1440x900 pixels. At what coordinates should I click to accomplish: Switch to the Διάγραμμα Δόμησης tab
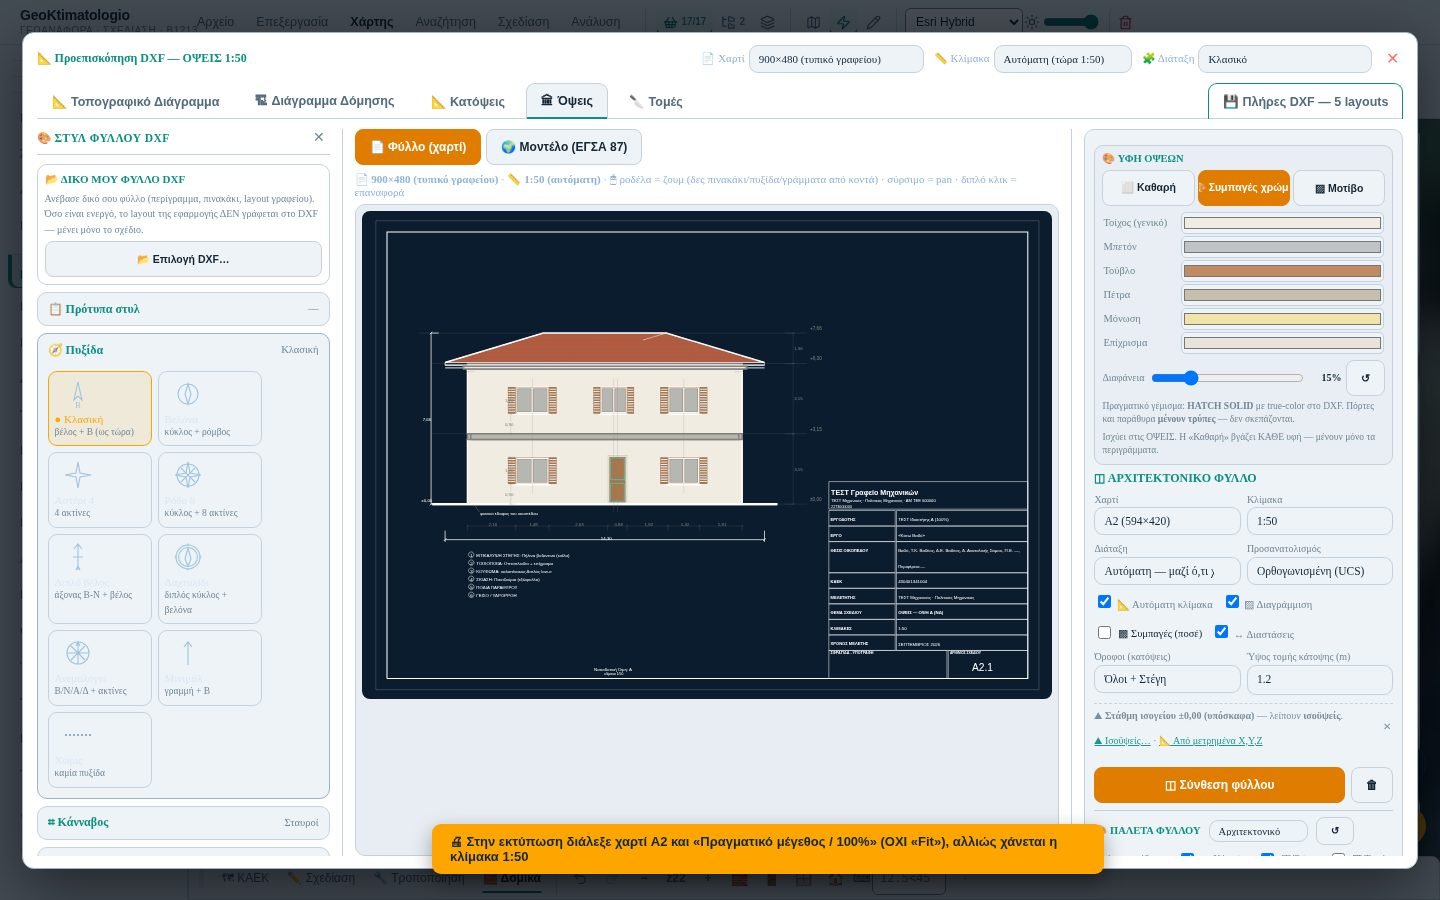[x=324, y=101]
